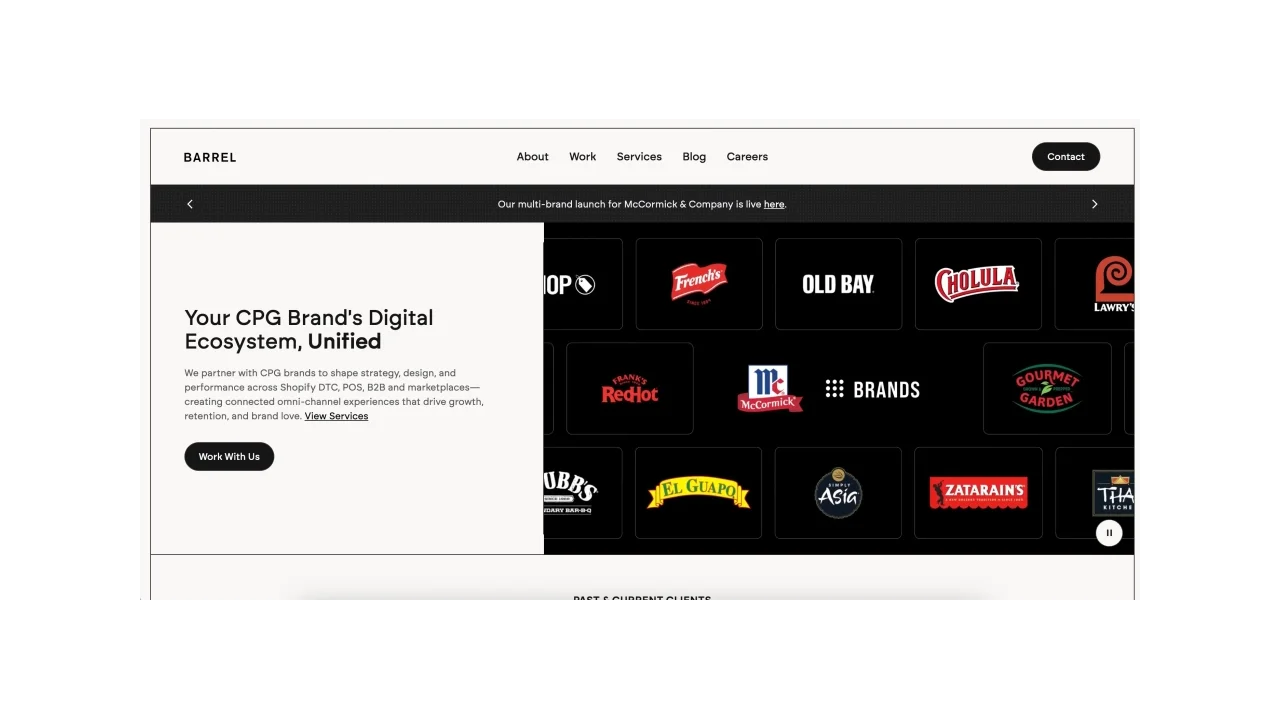Navigate to the Work section

tap(582, 156)
